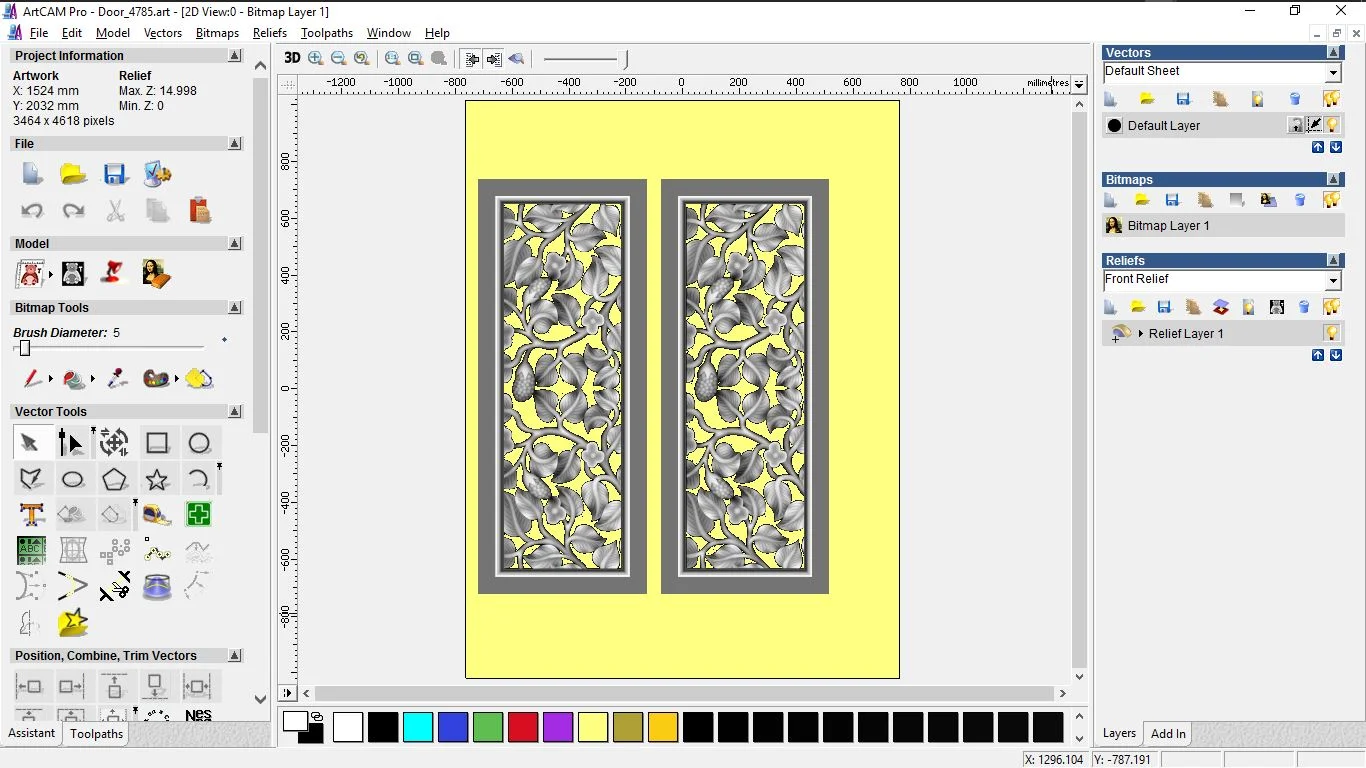Switch to the Toolpaths tab
This screenshot has width=1366, height=768.
pyautogui.click(x=96, y=734)
